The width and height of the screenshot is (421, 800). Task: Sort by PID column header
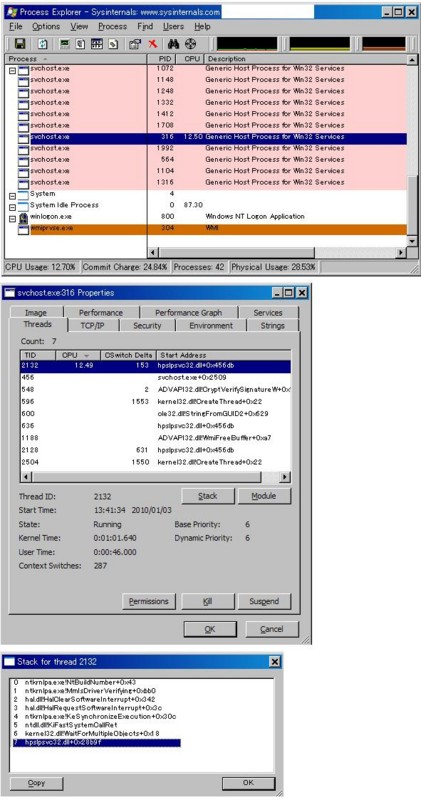(x=164, y=59)
